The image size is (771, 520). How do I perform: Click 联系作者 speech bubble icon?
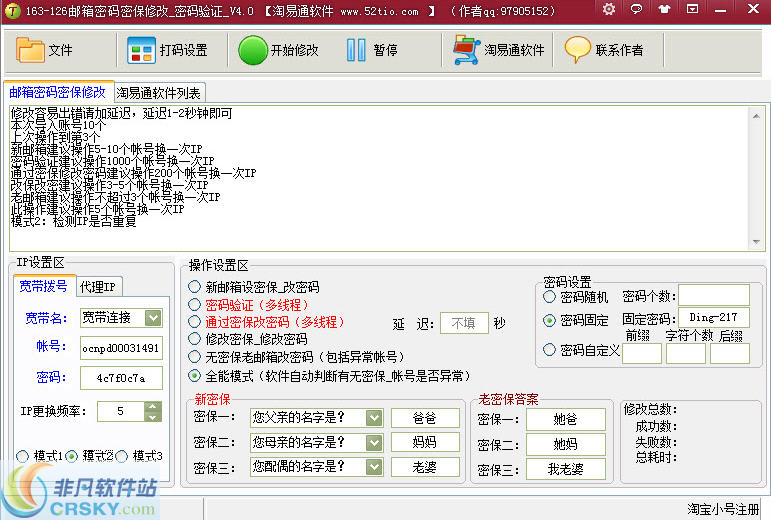point(577,50)
